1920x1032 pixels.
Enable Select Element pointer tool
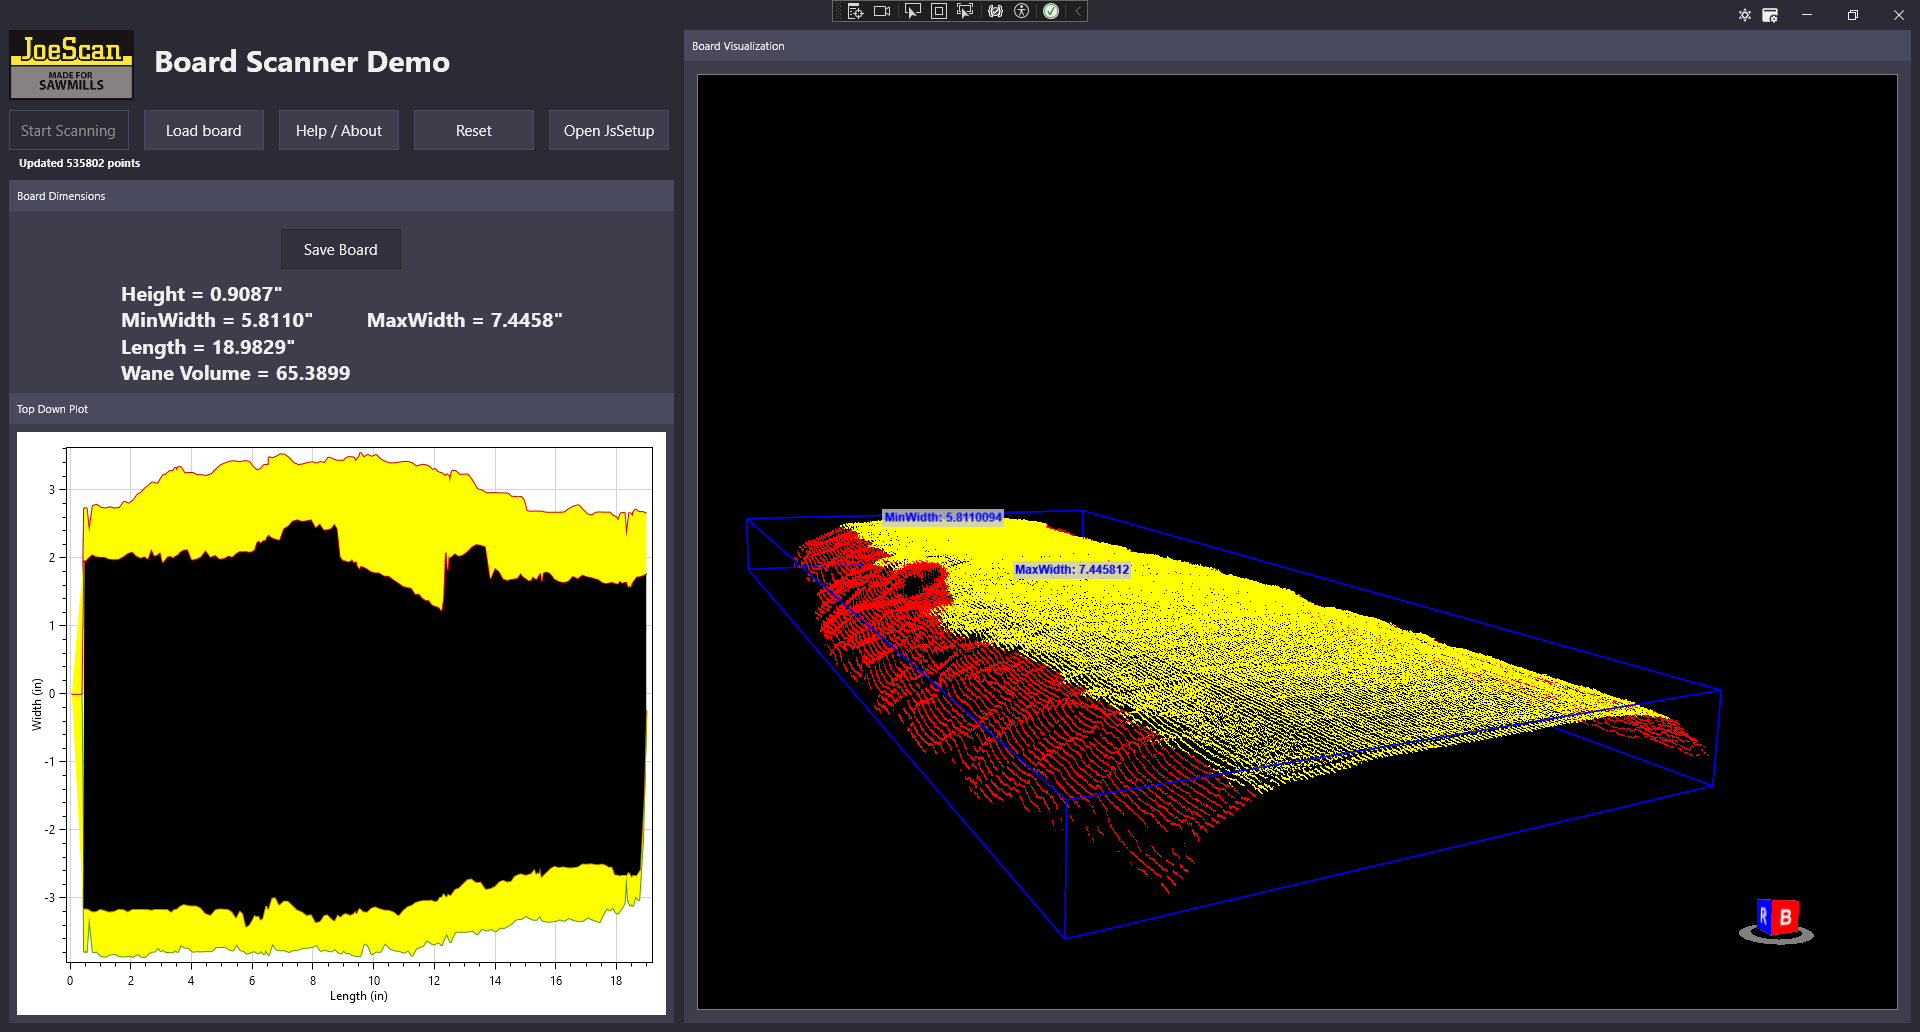tap(912, 11)
